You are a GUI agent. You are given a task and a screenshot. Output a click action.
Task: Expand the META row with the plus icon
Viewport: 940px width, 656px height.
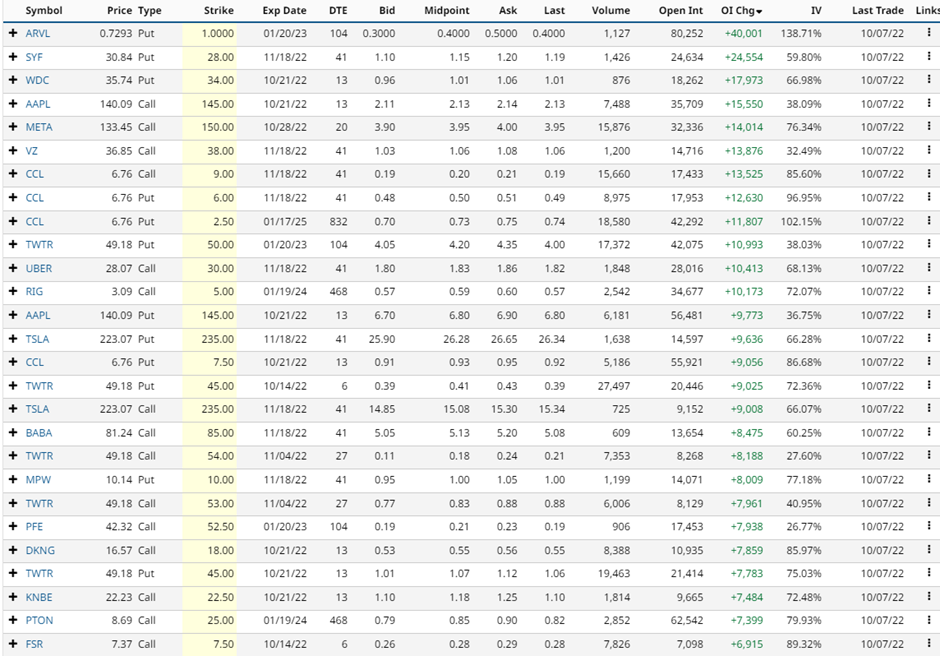(13, 127)
